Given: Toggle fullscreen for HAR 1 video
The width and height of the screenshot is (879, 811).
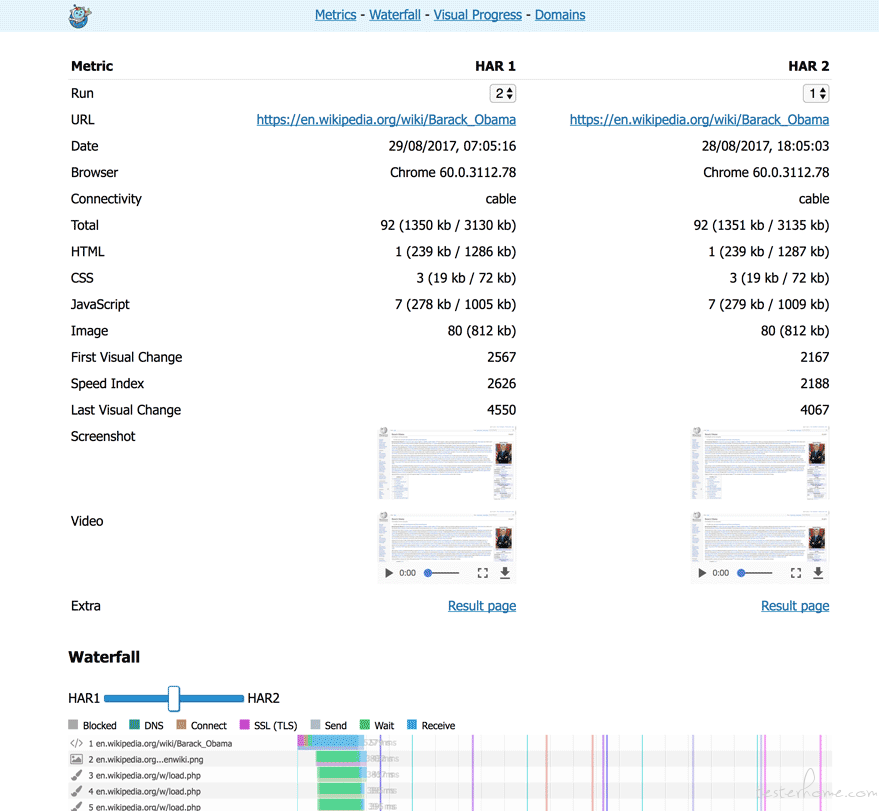Looking at the screenshot, I should 483,573.
